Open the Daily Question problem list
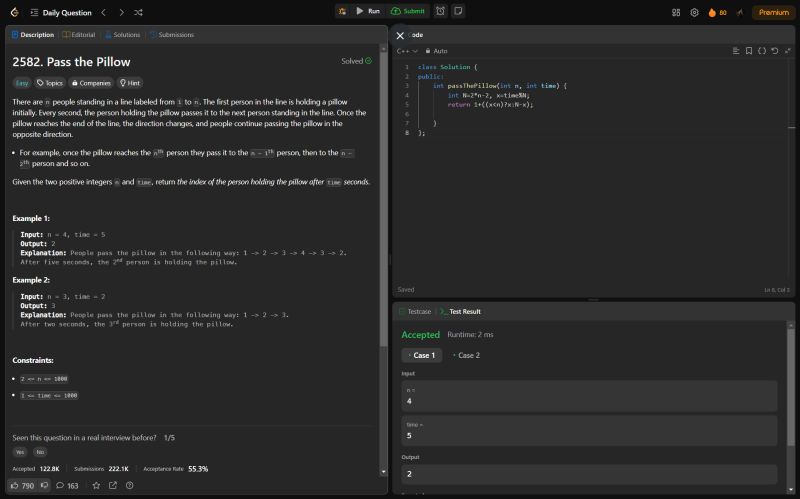 click(x=61, y=12)
